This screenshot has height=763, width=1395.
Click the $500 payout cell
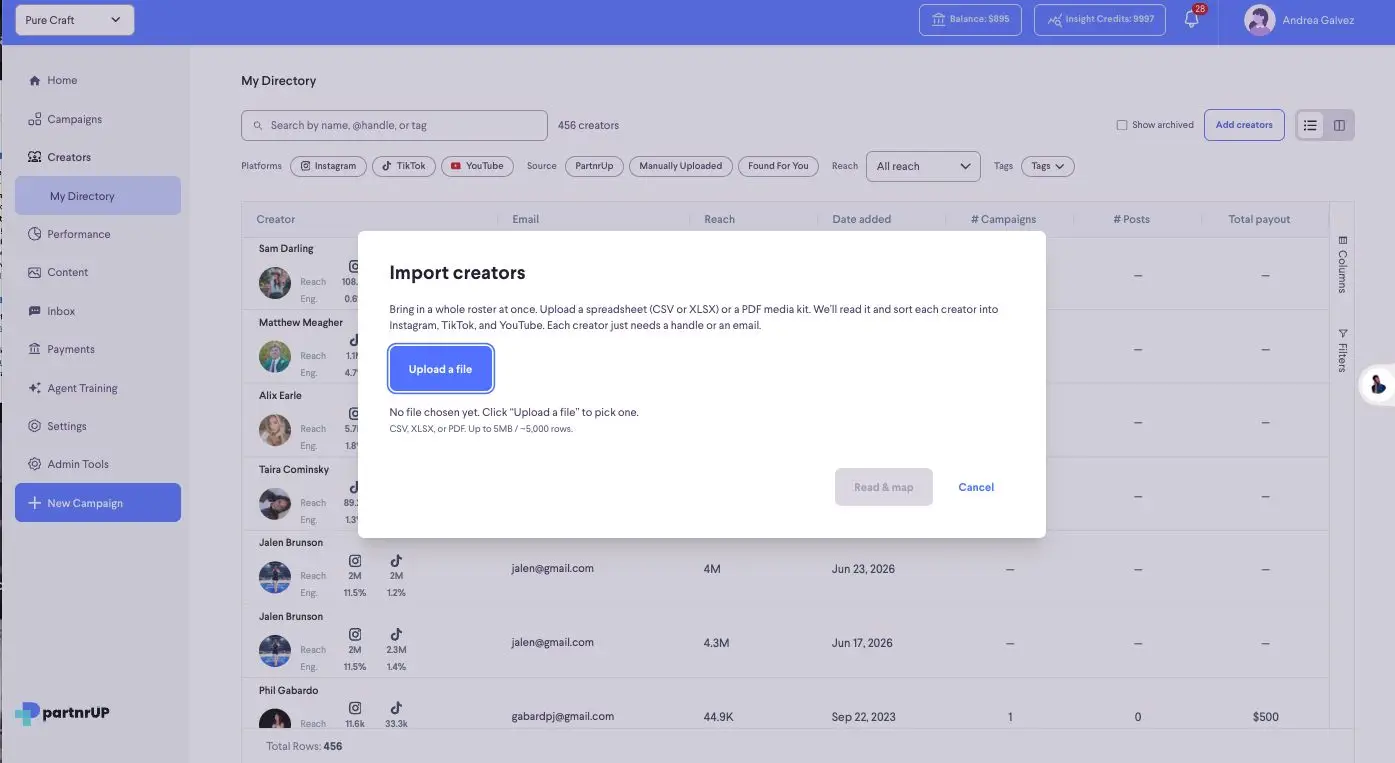point(1265,717)
